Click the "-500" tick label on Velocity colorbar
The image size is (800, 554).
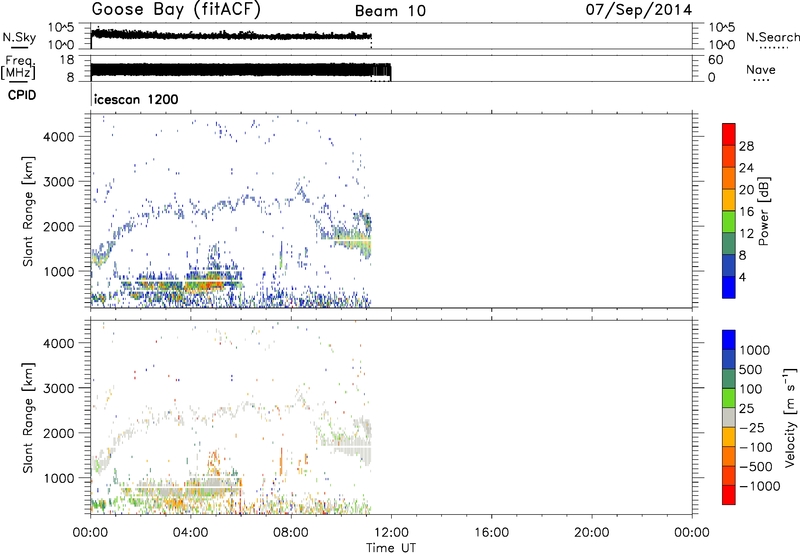coord(756,467)
